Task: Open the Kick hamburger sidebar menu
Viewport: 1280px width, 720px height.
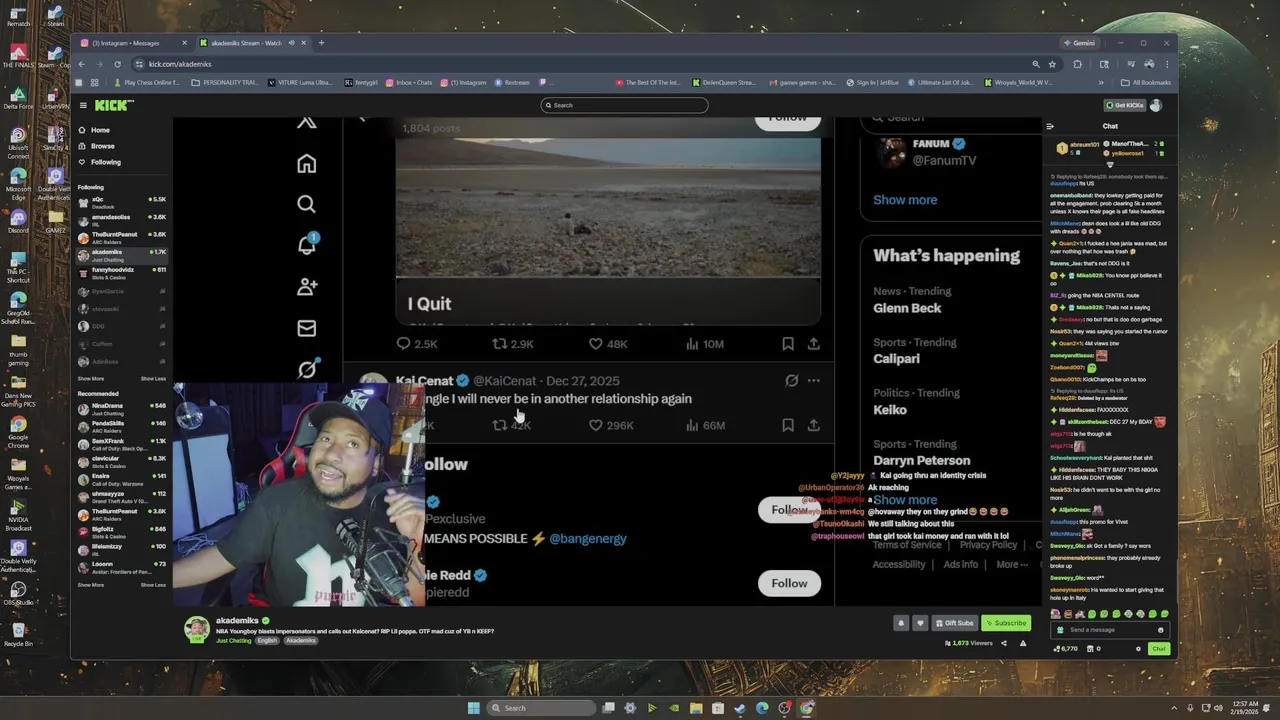Action: tap(82, 105)
